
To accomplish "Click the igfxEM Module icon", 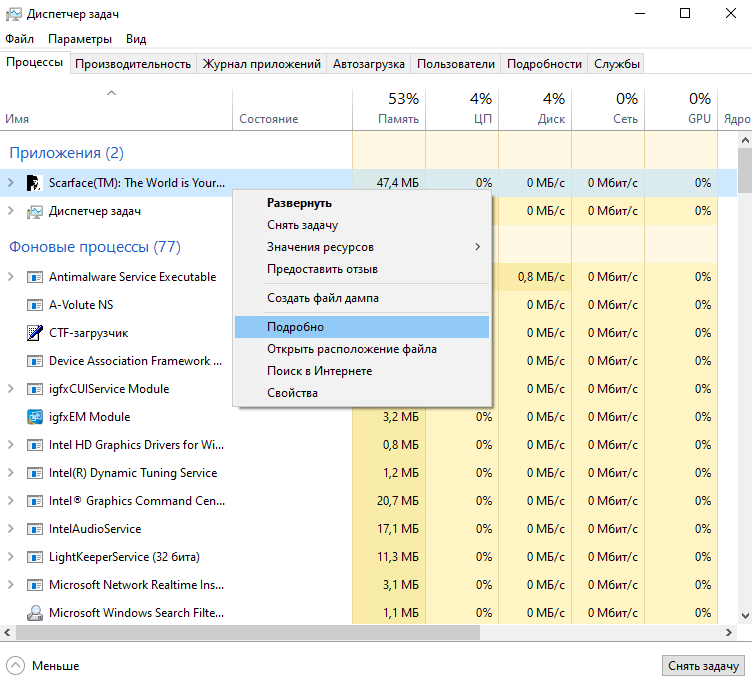I will tap(34, 417).
